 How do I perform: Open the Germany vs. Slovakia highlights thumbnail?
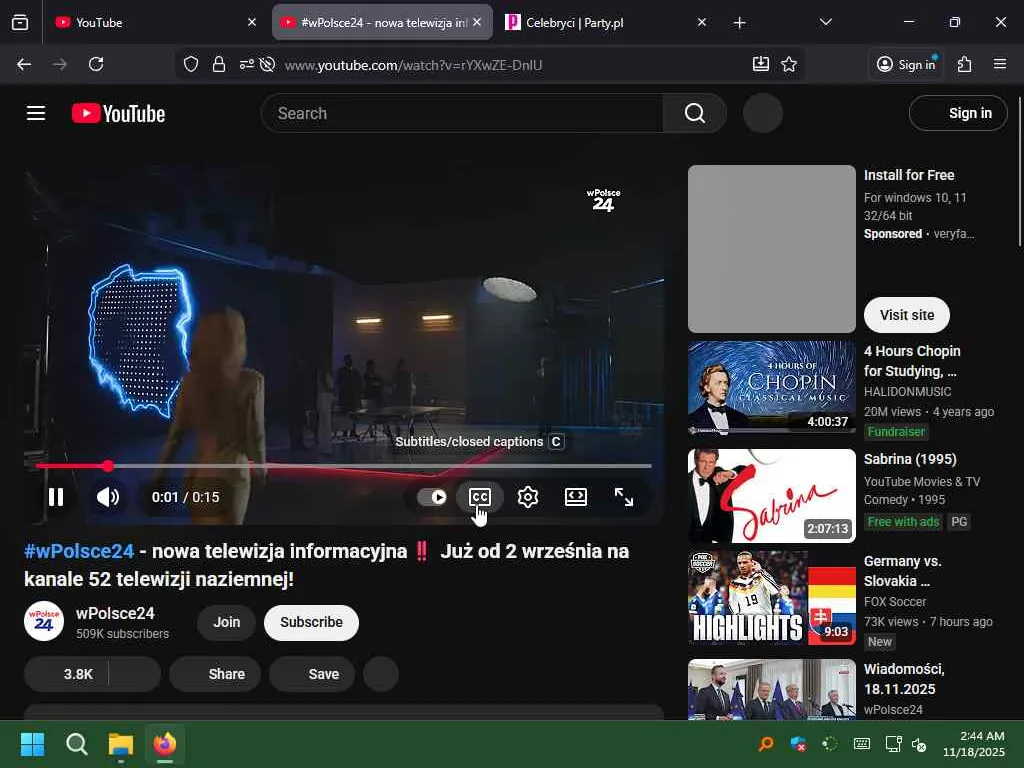click(771, 598)
